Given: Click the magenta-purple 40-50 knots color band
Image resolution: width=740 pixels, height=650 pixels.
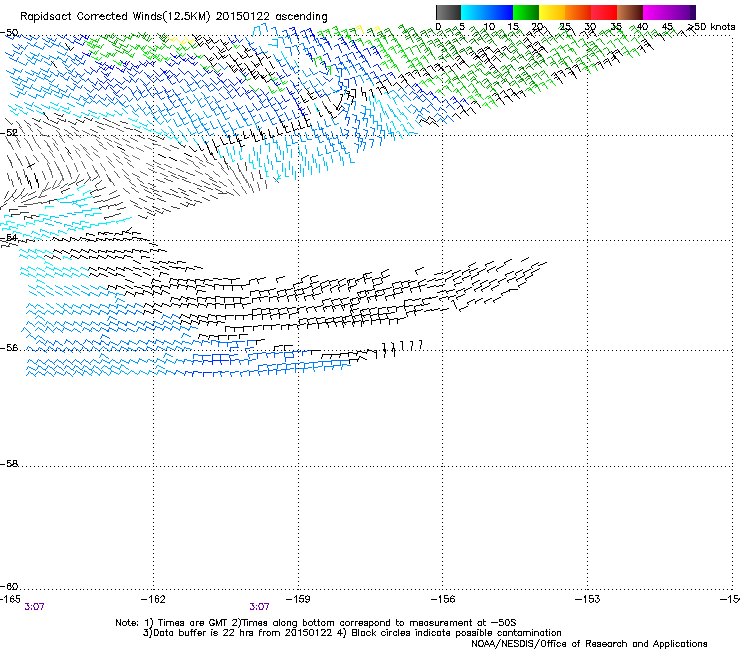Looking at the screenshot, I should pos(669,12).
